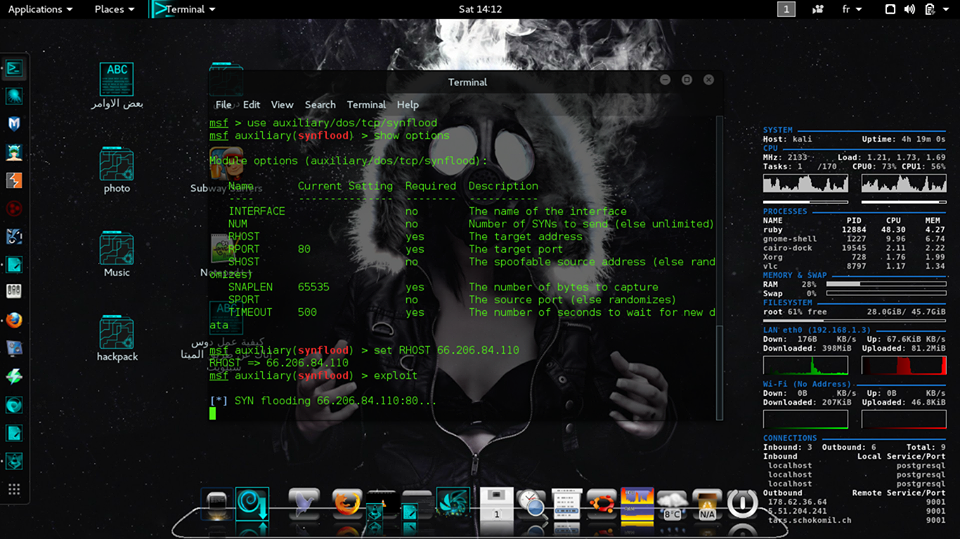Click the 'set RHOST 66.206.84.110' command text
Image resolution: width=960 pixels, height=539 pixels.
446,350
